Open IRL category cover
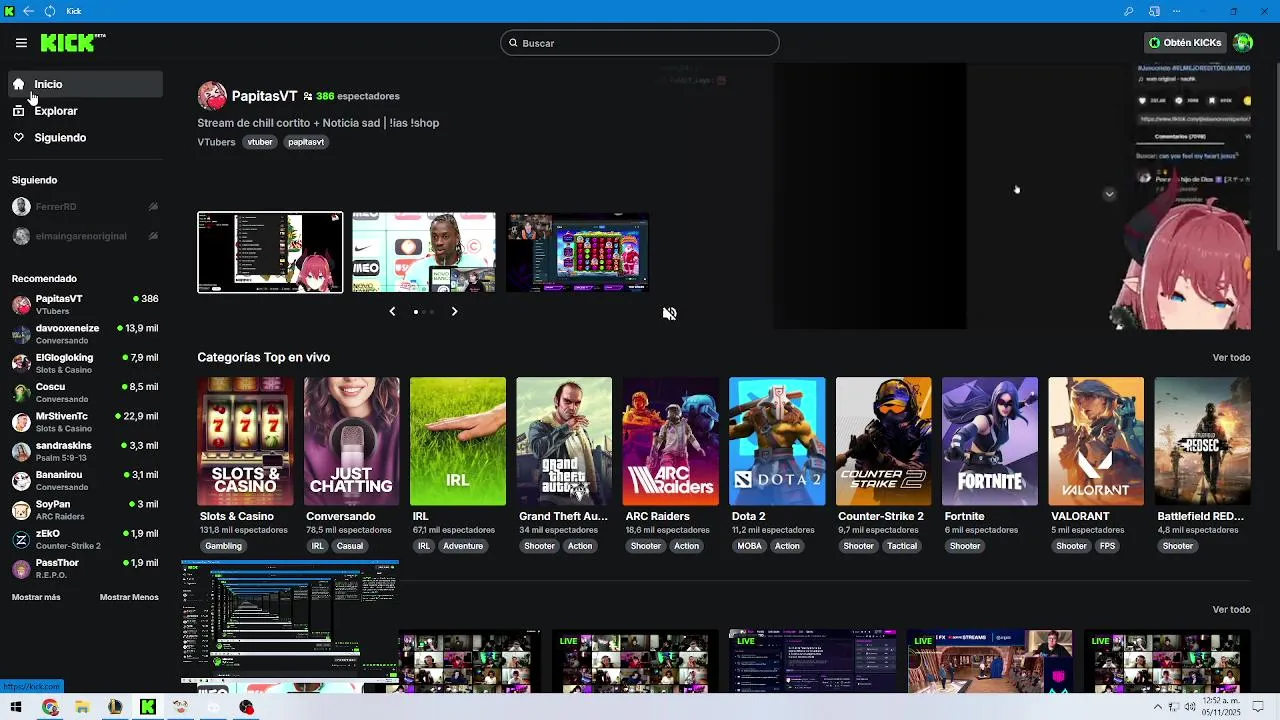The width and height of the screenshot is (1280, 720). point(458,441)
